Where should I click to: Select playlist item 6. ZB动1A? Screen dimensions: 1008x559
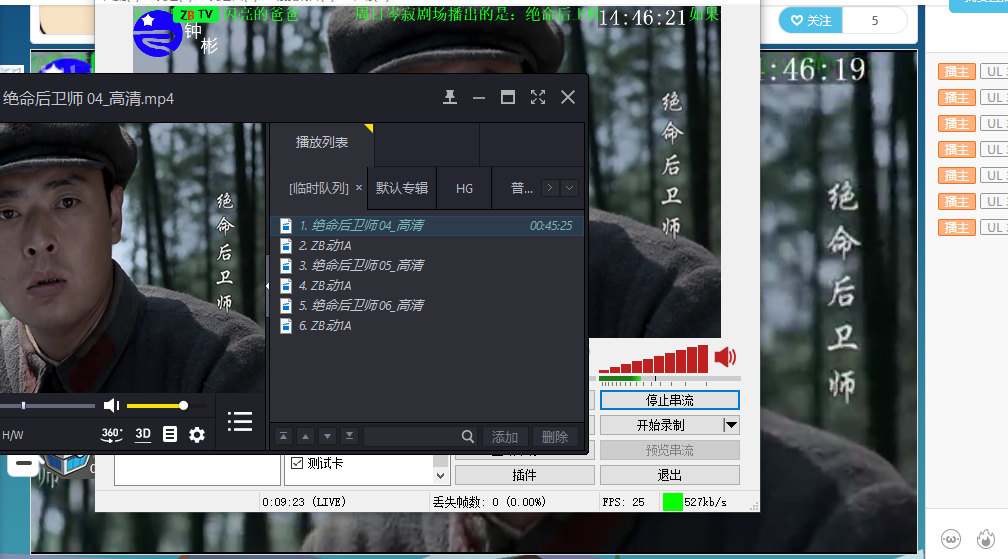(427, 326)
